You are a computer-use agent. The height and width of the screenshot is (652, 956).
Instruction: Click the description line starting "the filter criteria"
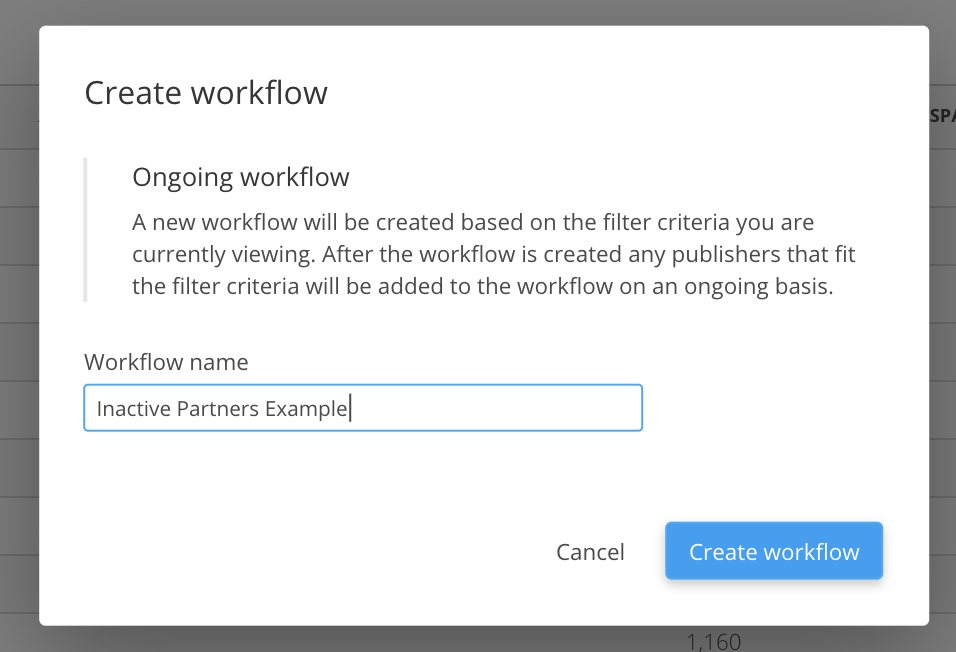pyautogui.click(x=483, y=286)
